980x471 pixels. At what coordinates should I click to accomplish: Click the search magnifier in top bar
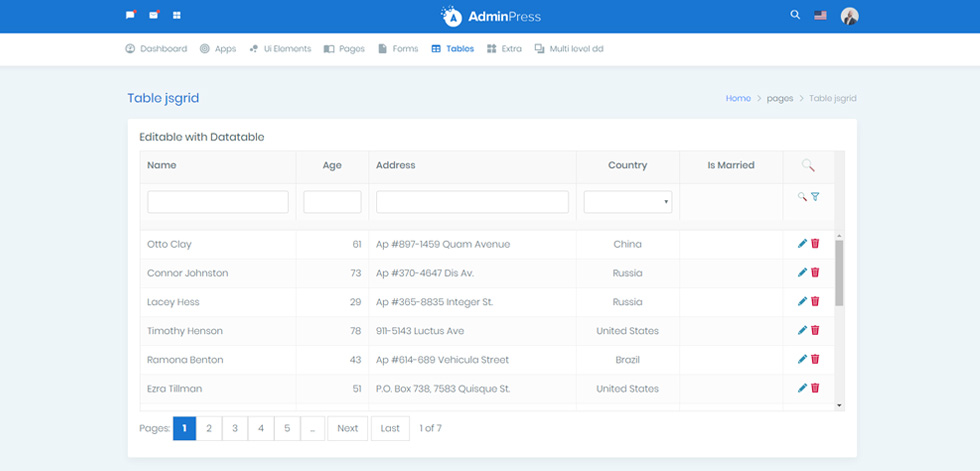point(795,15)
